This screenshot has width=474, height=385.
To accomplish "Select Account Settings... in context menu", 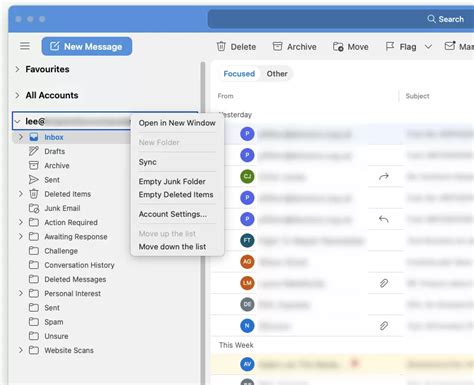I will pos(173,214).
